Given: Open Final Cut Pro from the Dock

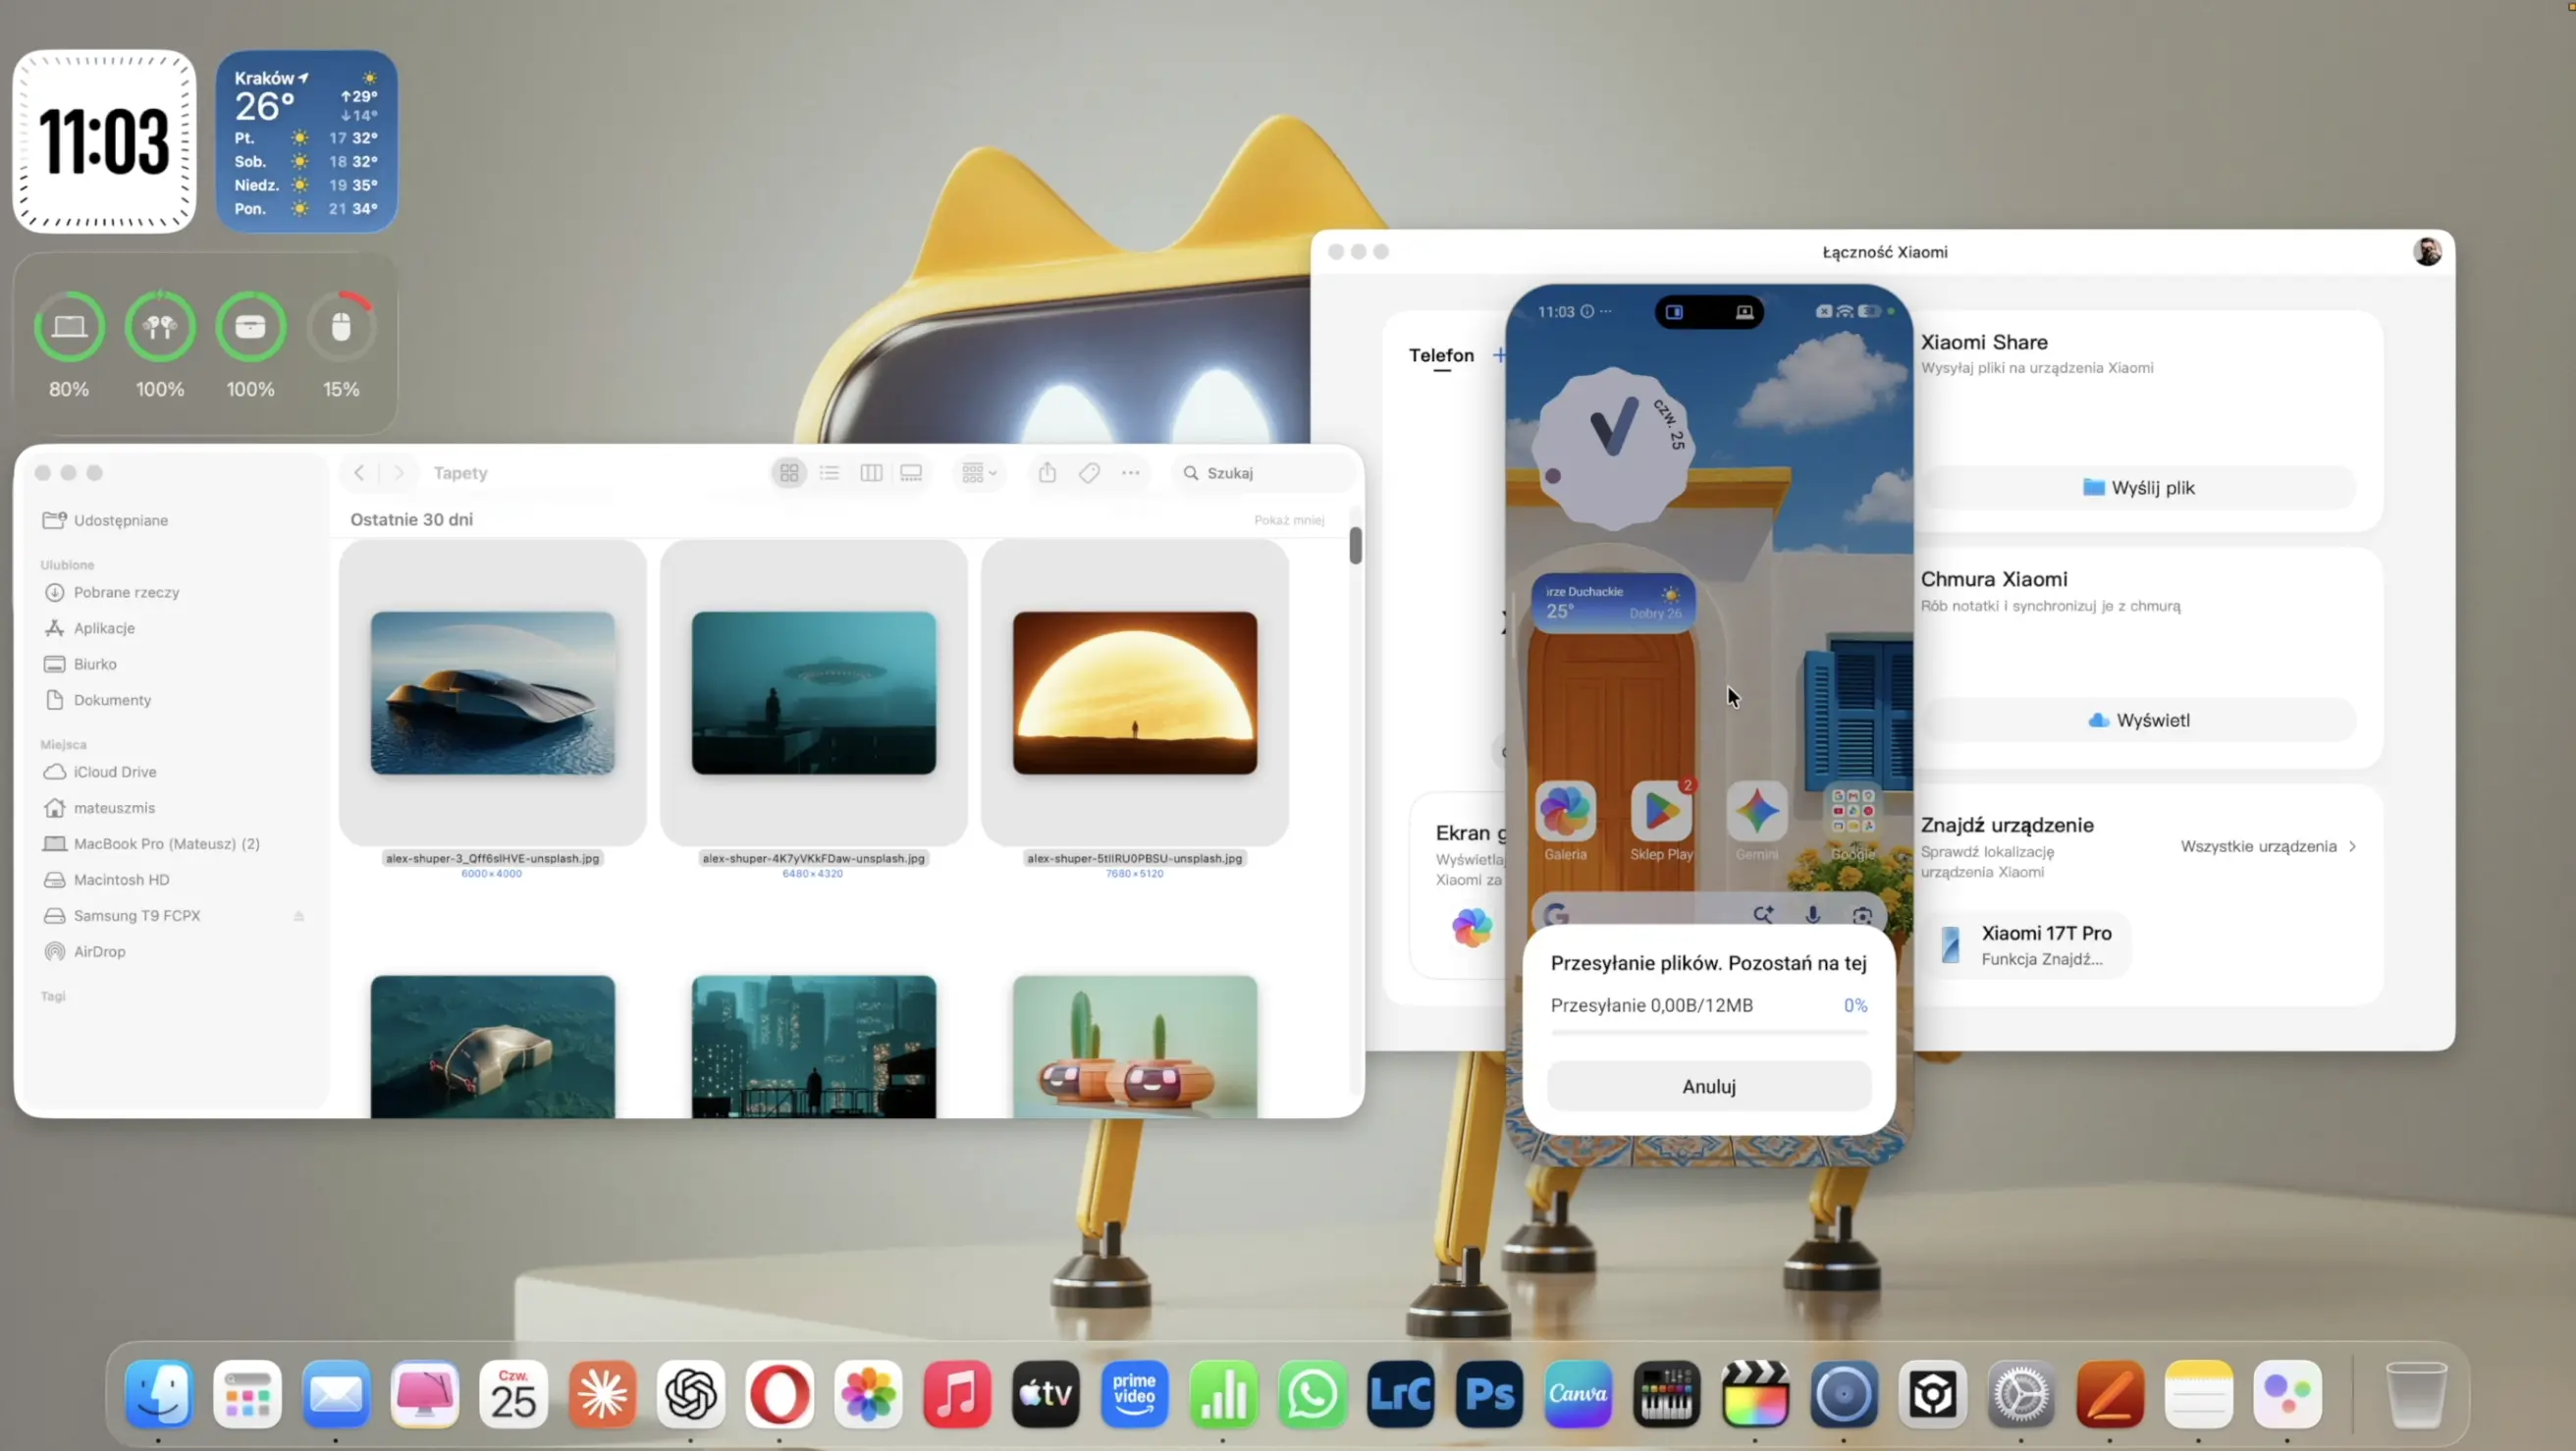Looking at the screenshot, I should coord(1755,1394).
